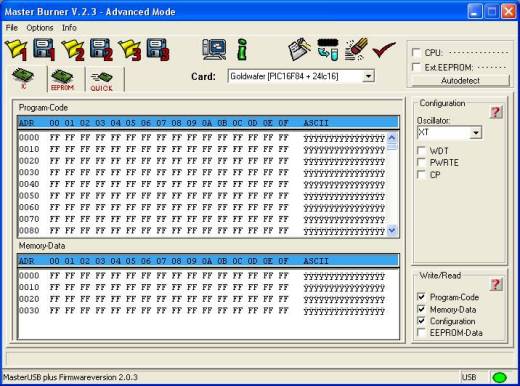520x386 pixels.
Task: Select the QUICK mode icon
Action: point(102,82)
